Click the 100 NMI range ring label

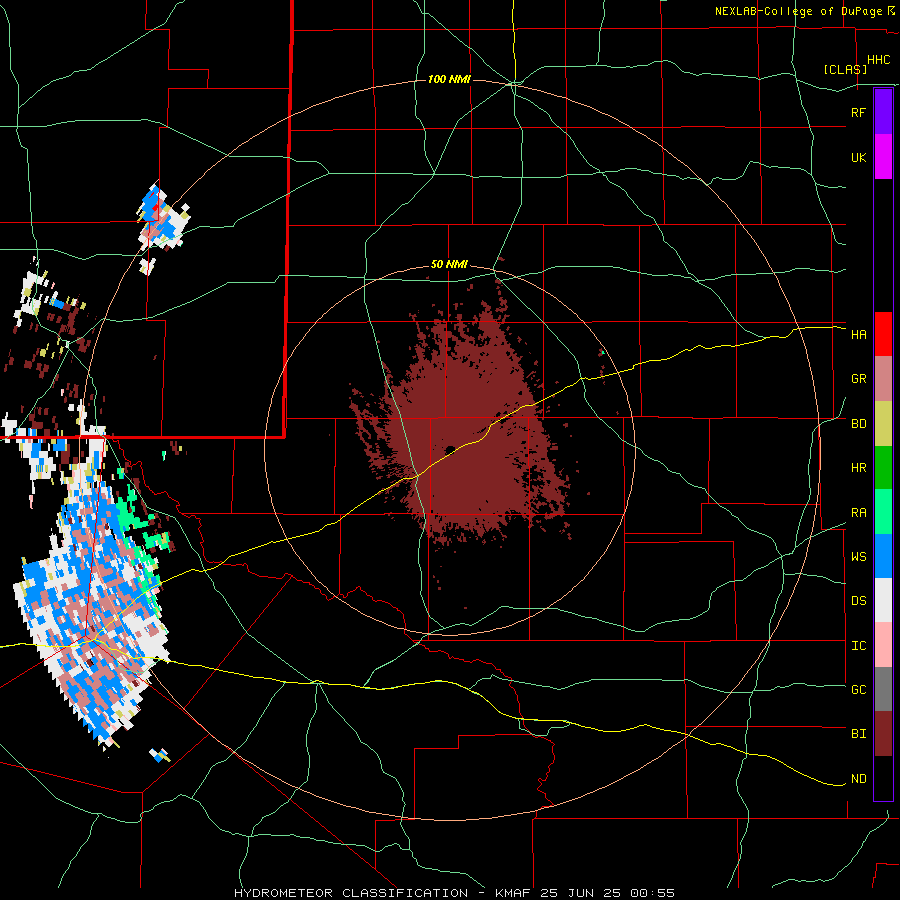(x=449, y=79)
